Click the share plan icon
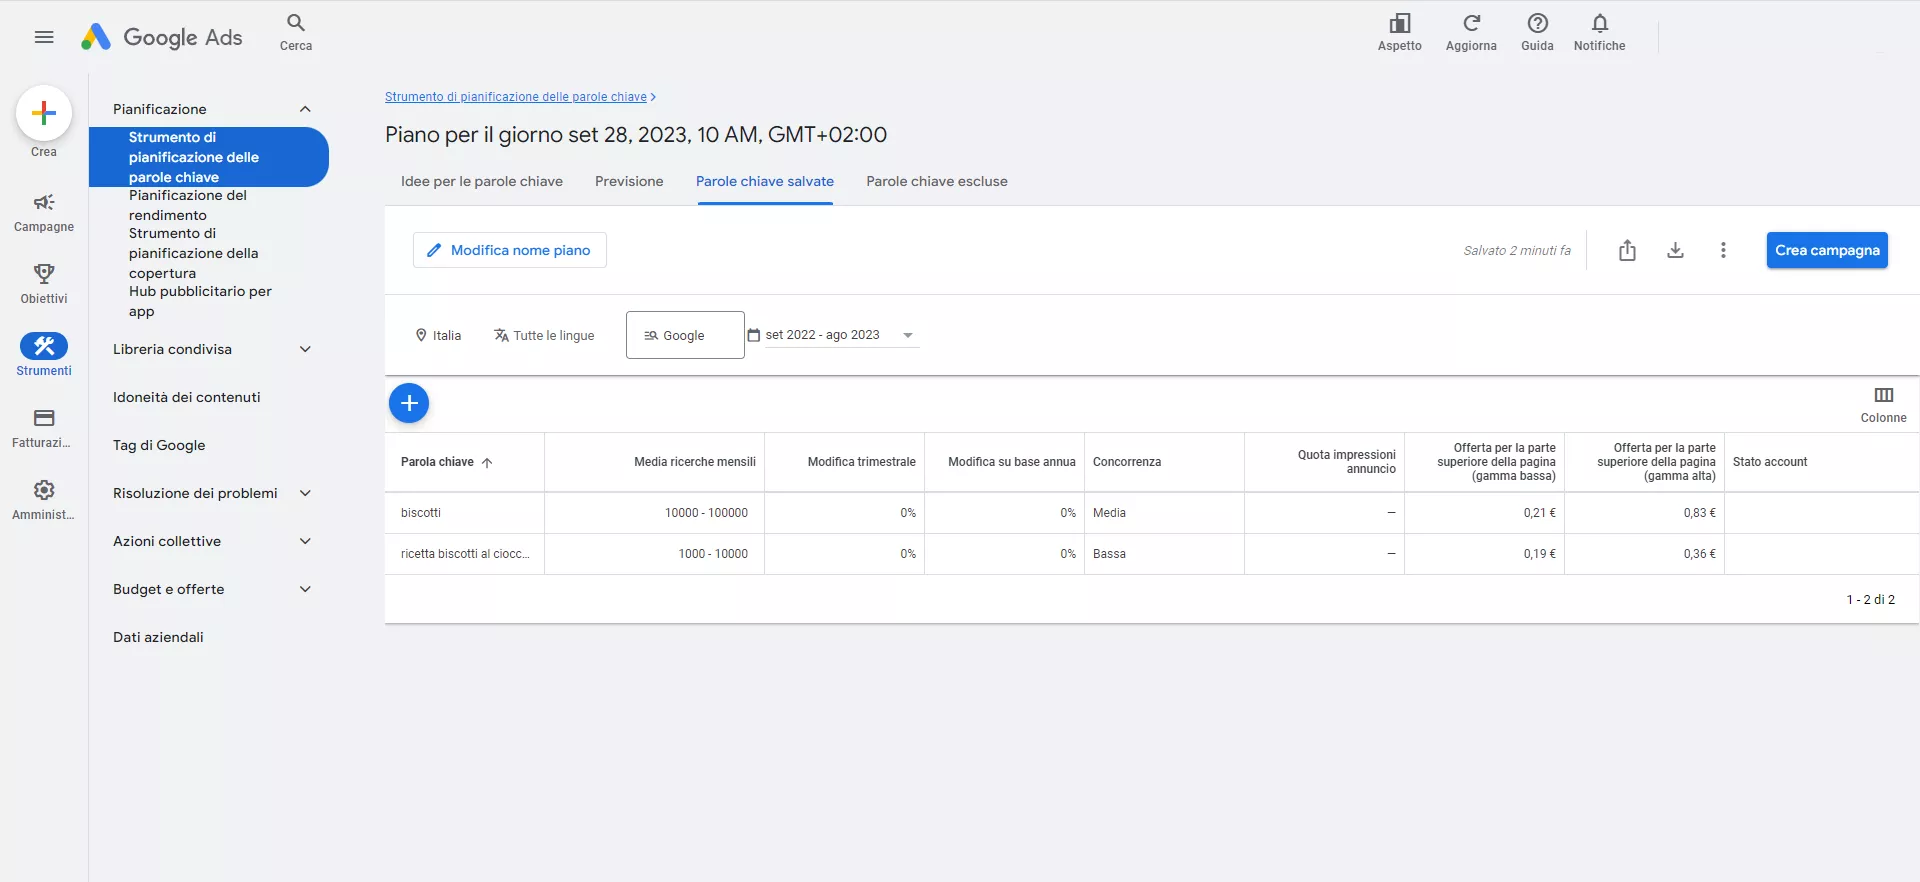The height and width of the screenshot is (882, 1920). pyautogui.click(x=1627, y=250)
